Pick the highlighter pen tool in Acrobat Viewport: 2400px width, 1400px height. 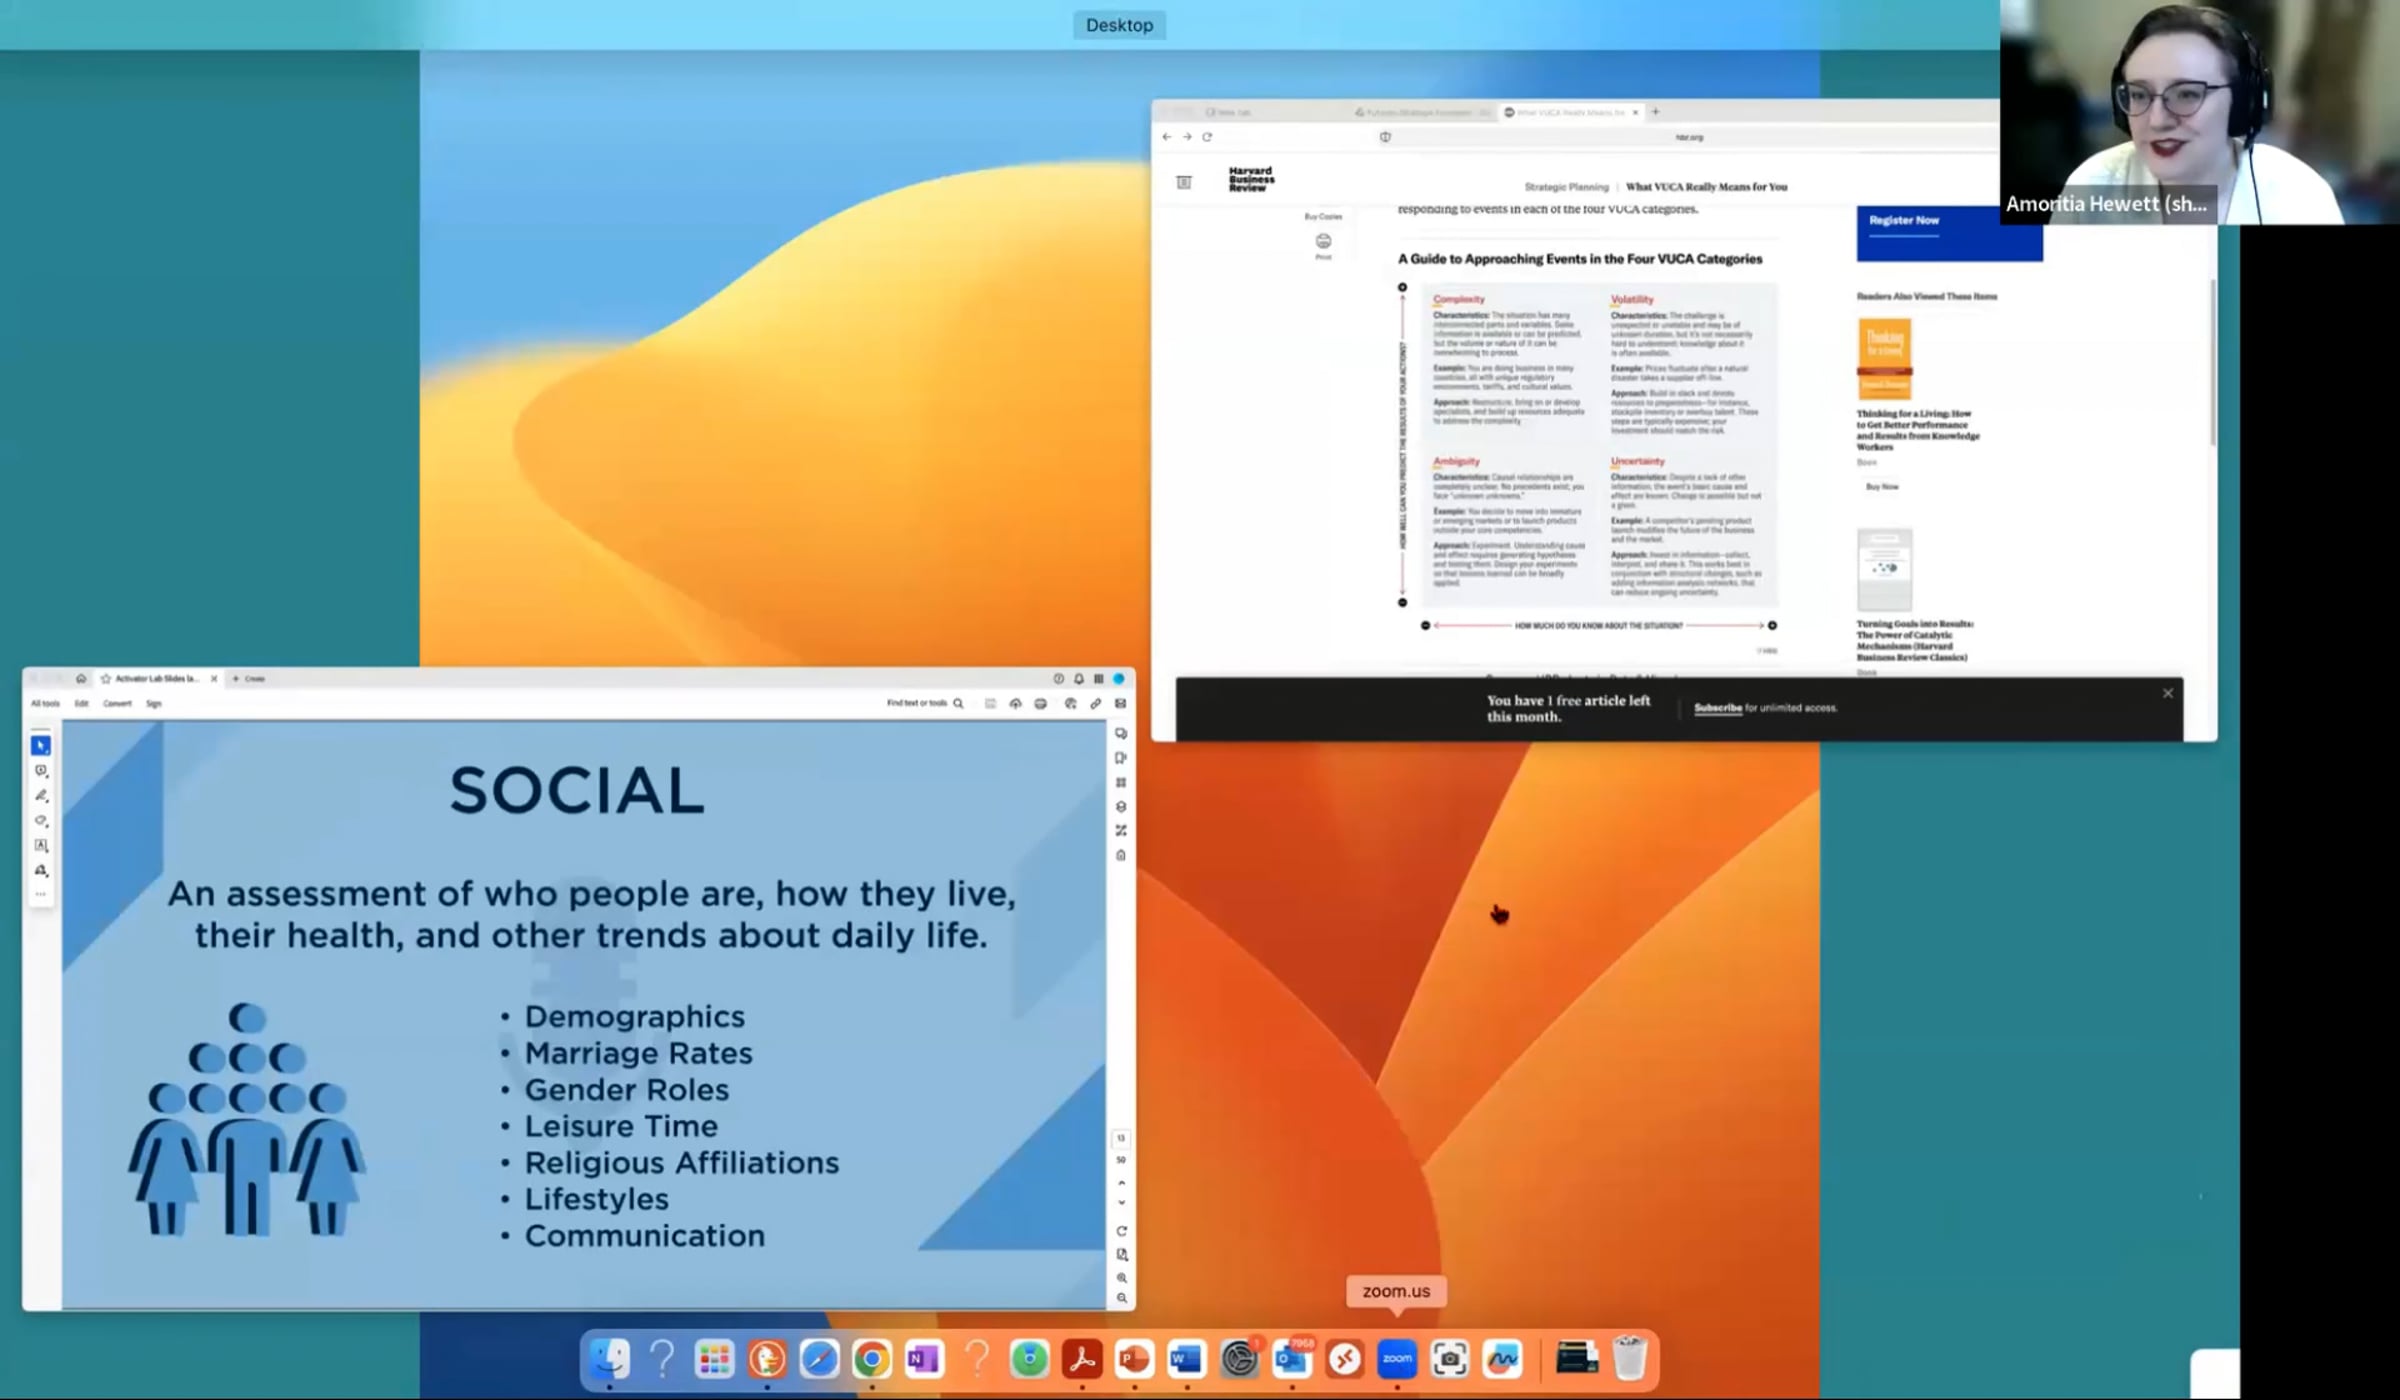pos(41,795)
